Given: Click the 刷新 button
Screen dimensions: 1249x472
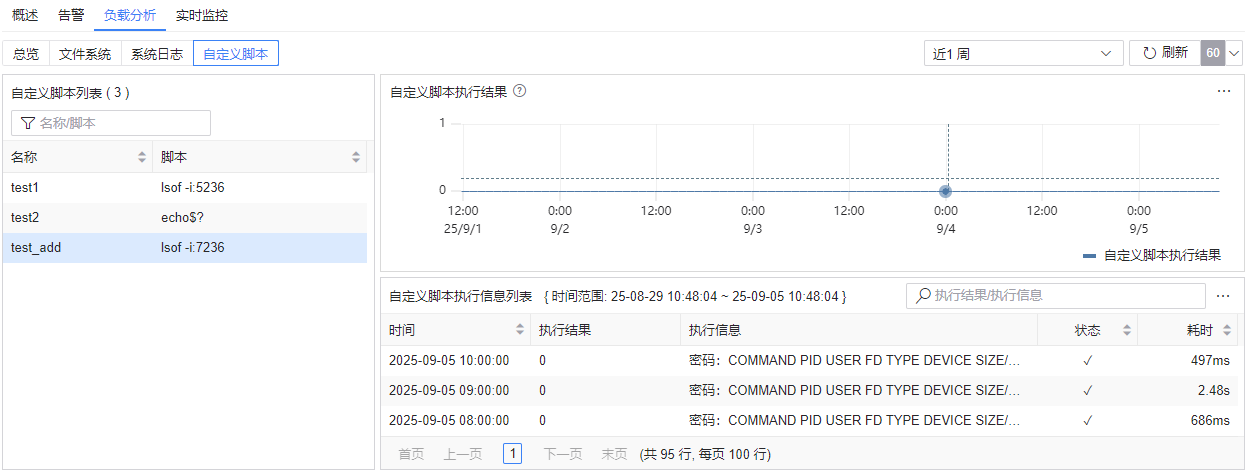Looking at the screenshot, I should [1164, 53].
